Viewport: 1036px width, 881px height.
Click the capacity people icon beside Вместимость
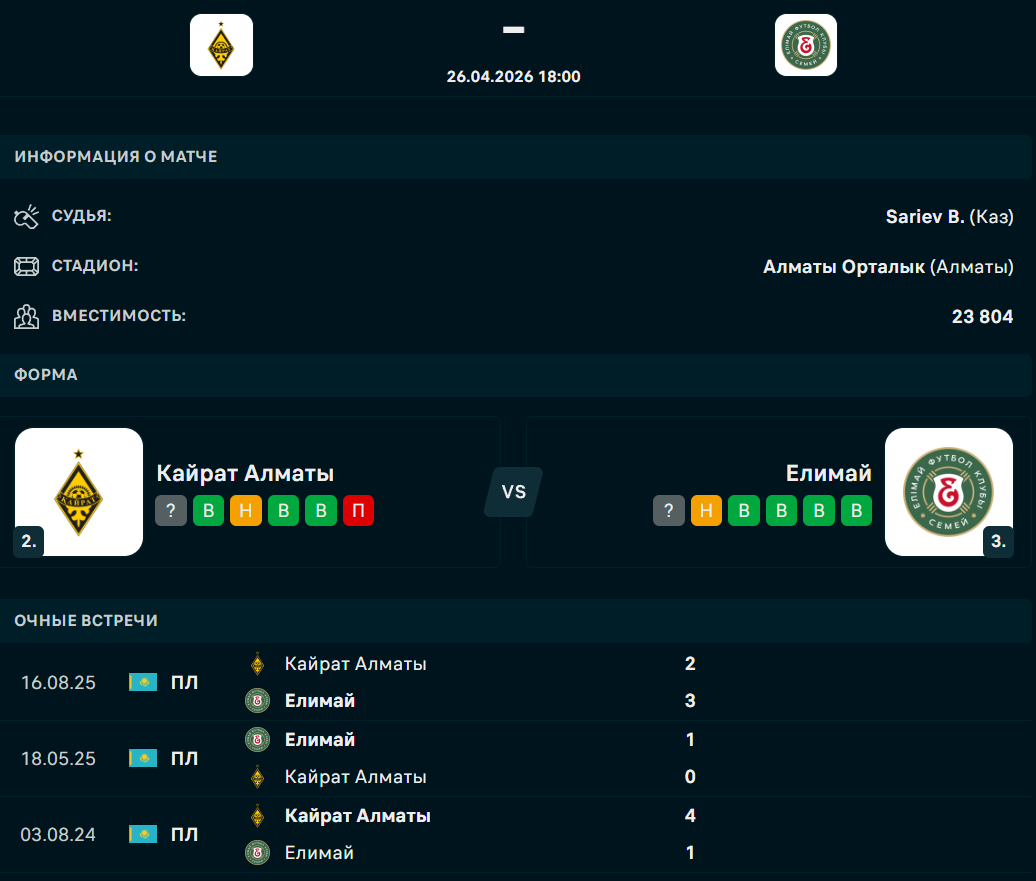[x=26, y=316]
